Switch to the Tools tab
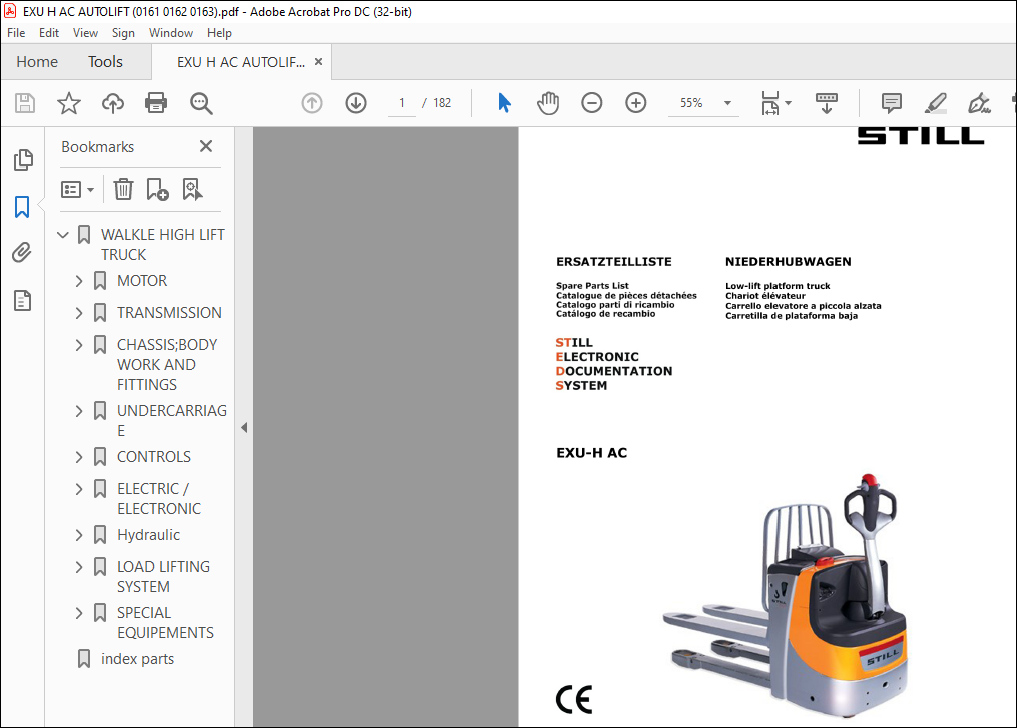1017x728 pixels. 105,62
